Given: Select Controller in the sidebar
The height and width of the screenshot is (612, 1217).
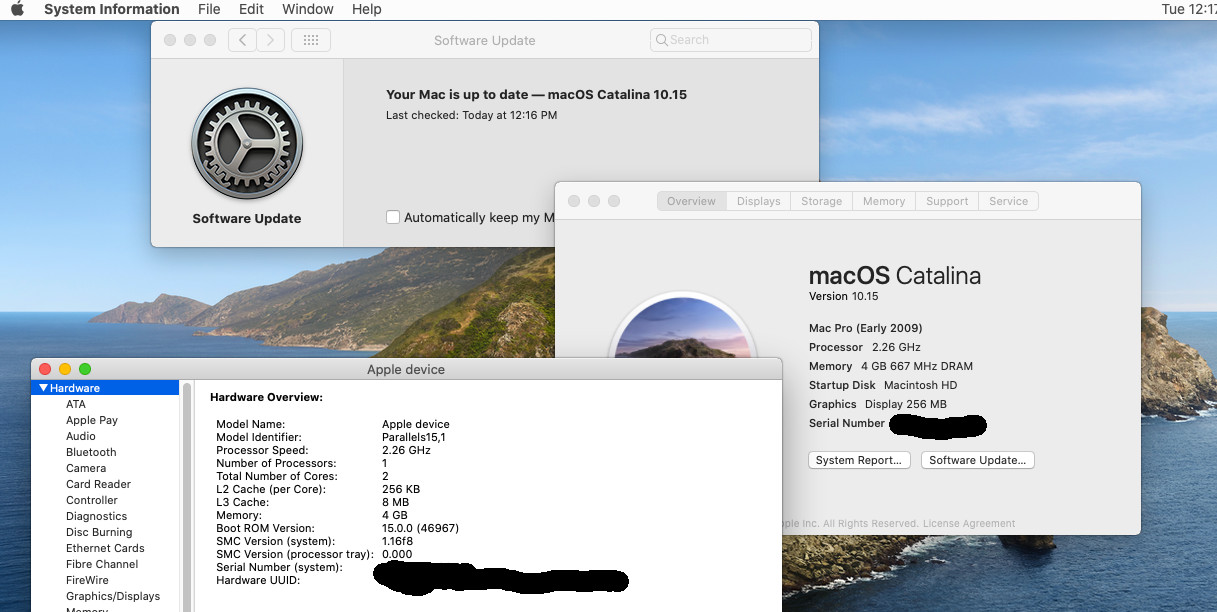Looking at the screenshot, I should (92, 500).
